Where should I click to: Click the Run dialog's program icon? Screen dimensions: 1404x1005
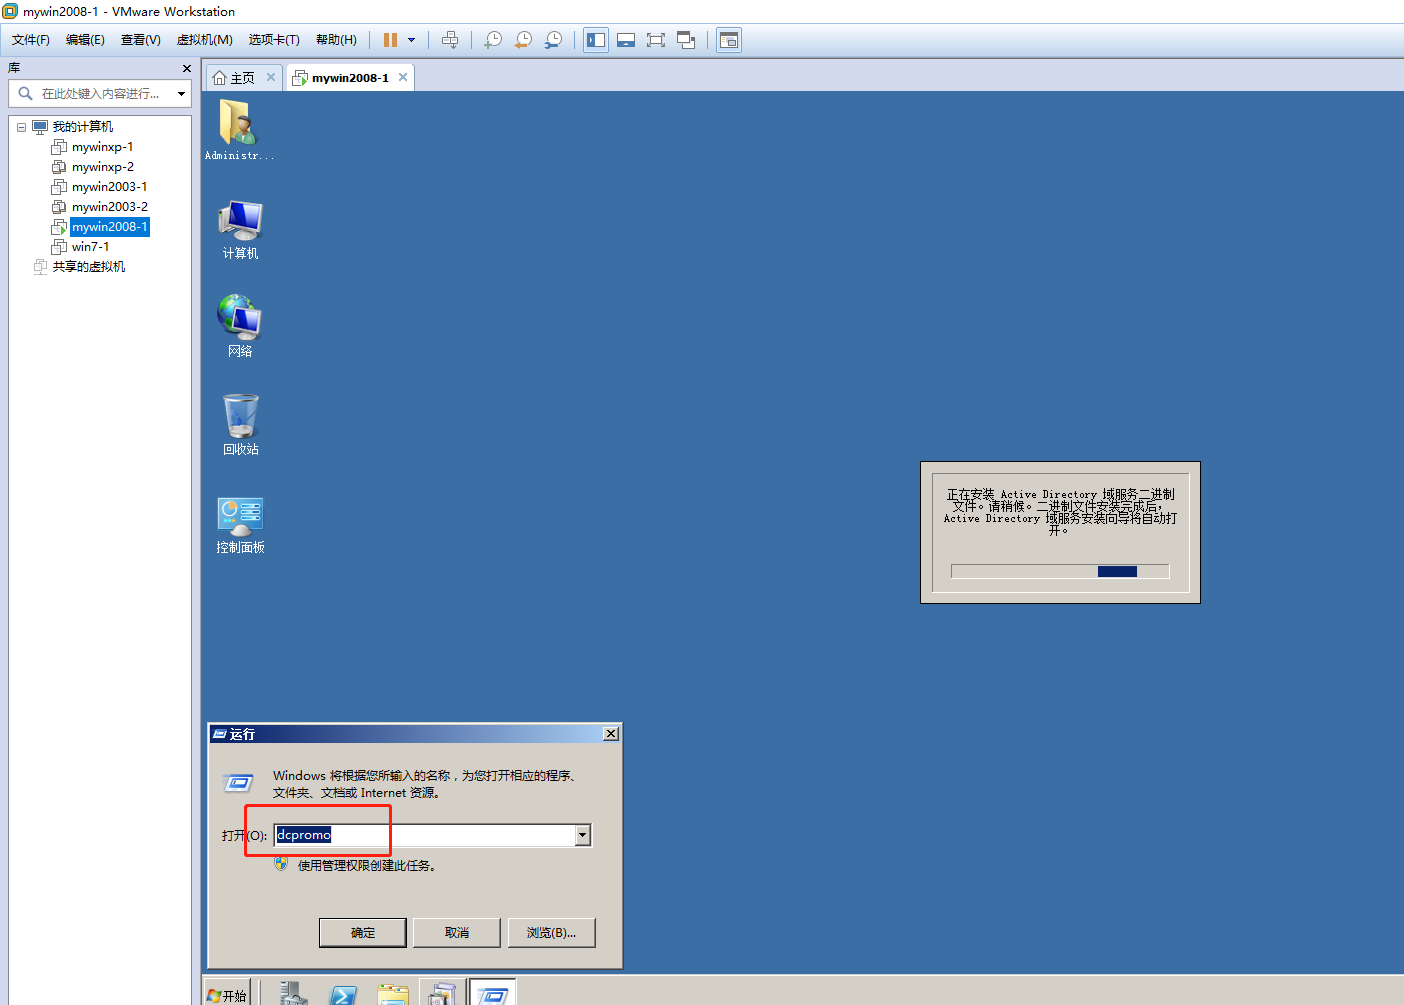238,783
